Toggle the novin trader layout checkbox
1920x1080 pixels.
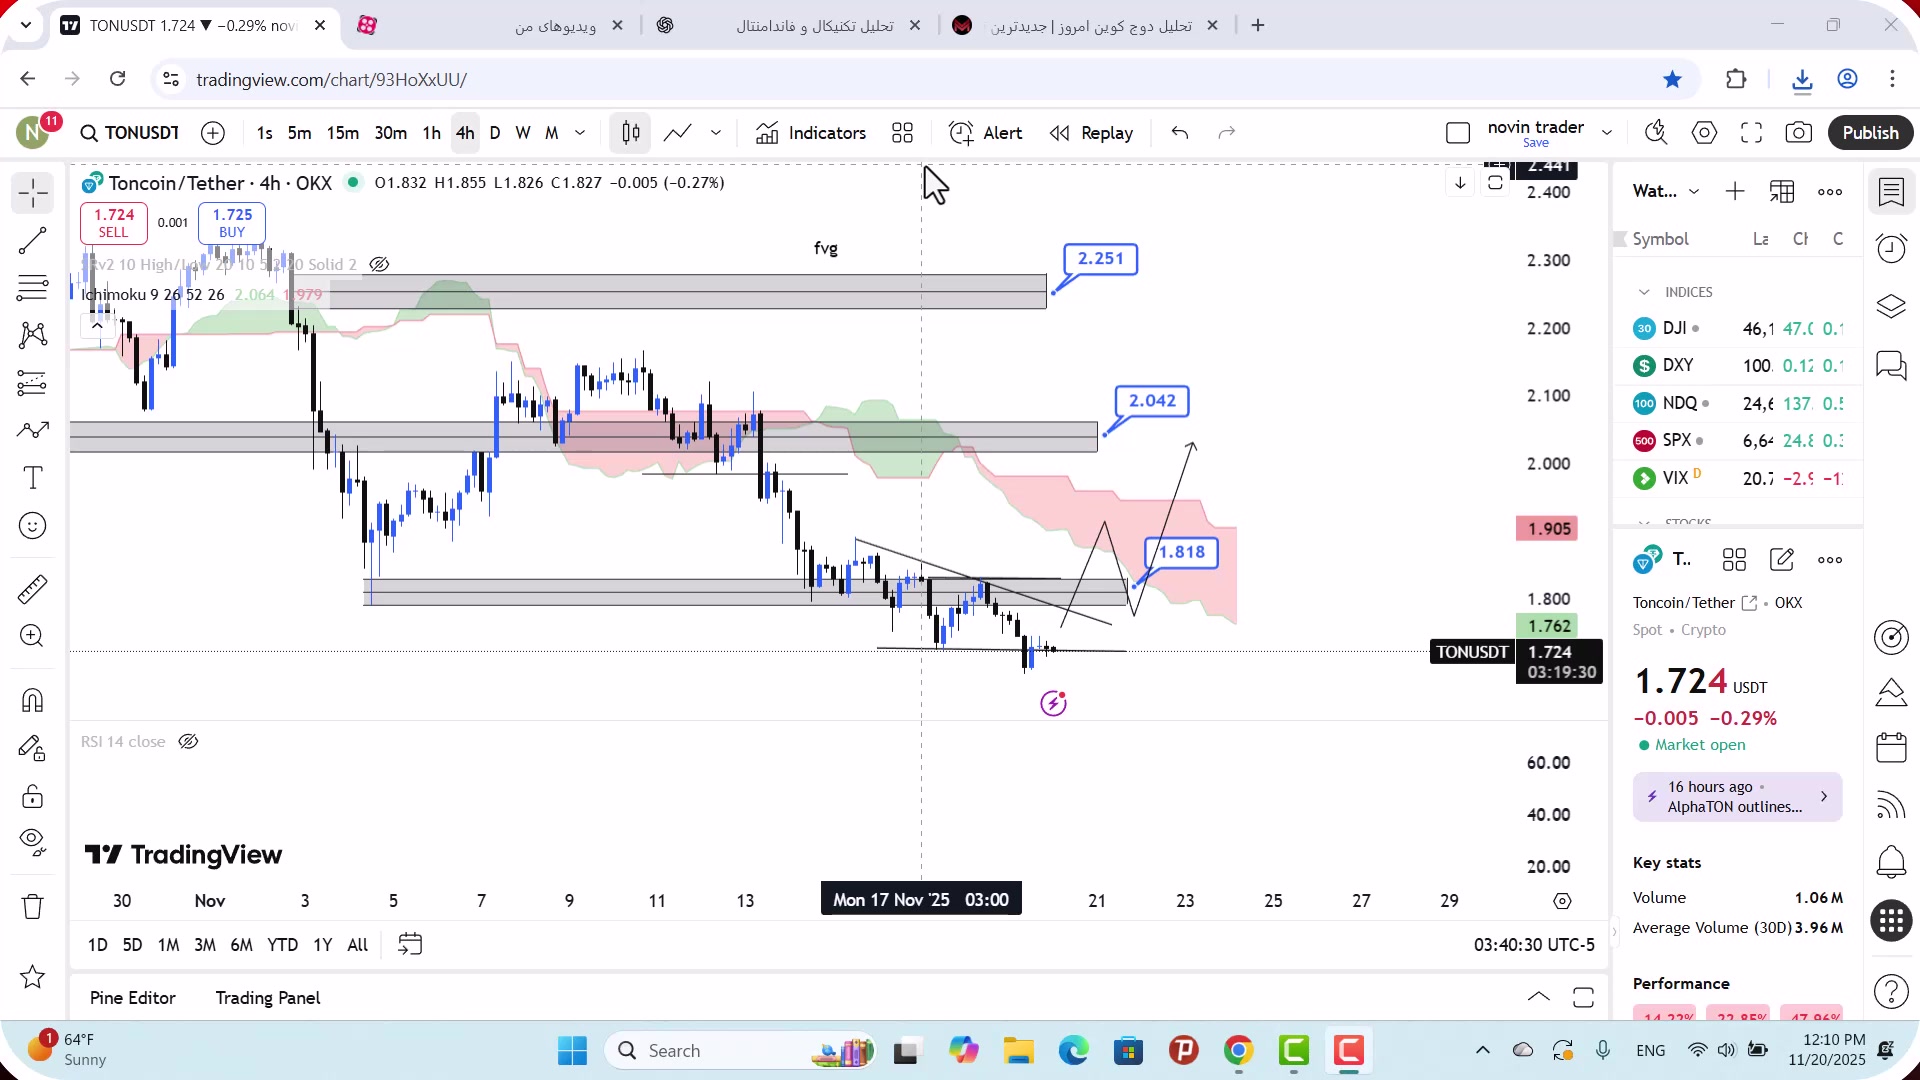pyautogui.click(x=1458, y=133)
